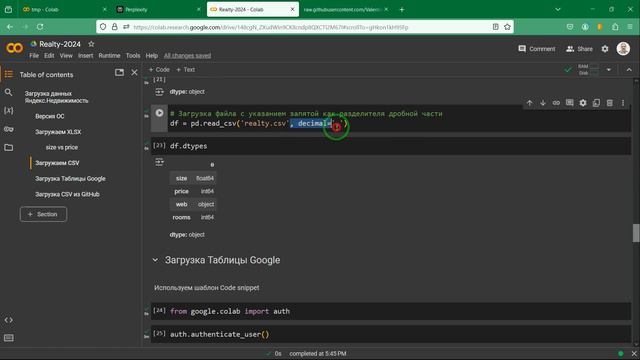Go to size vs price in contents
640x360 pixels.
tap(62, 147)
